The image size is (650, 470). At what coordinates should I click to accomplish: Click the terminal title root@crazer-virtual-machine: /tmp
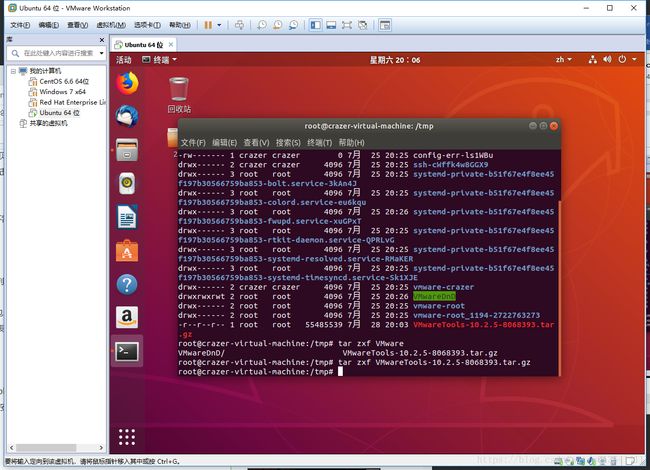(x=369, y=126)
